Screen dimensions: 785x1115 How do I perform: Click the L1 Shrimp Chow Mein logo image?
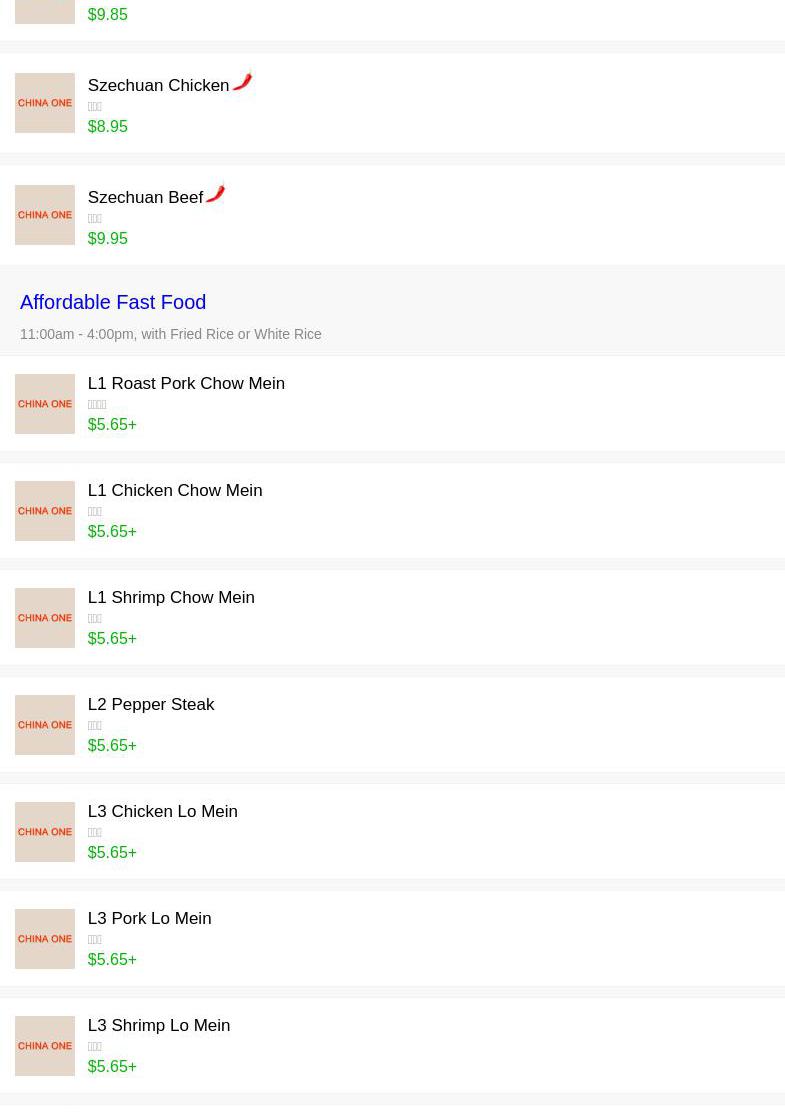tap(45, 618)
